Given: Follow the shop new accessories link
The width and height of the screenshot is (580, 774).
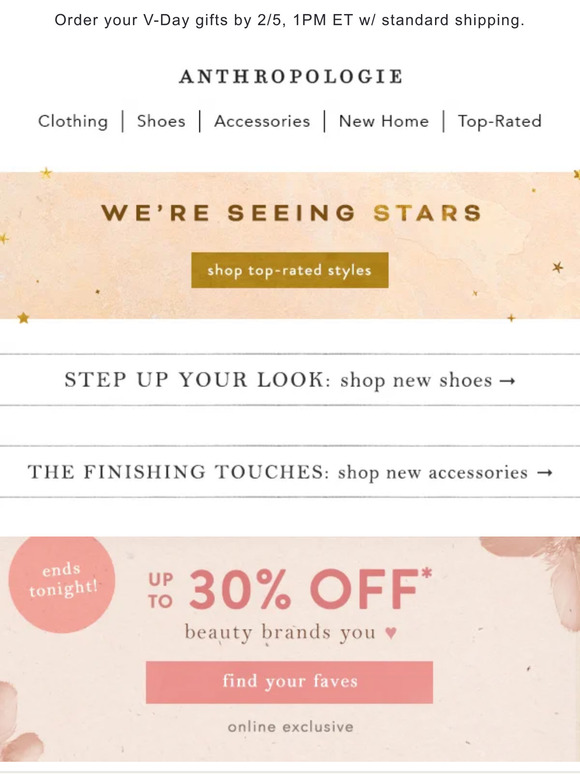Looking at the screenshot, I should tap(432, 472).
